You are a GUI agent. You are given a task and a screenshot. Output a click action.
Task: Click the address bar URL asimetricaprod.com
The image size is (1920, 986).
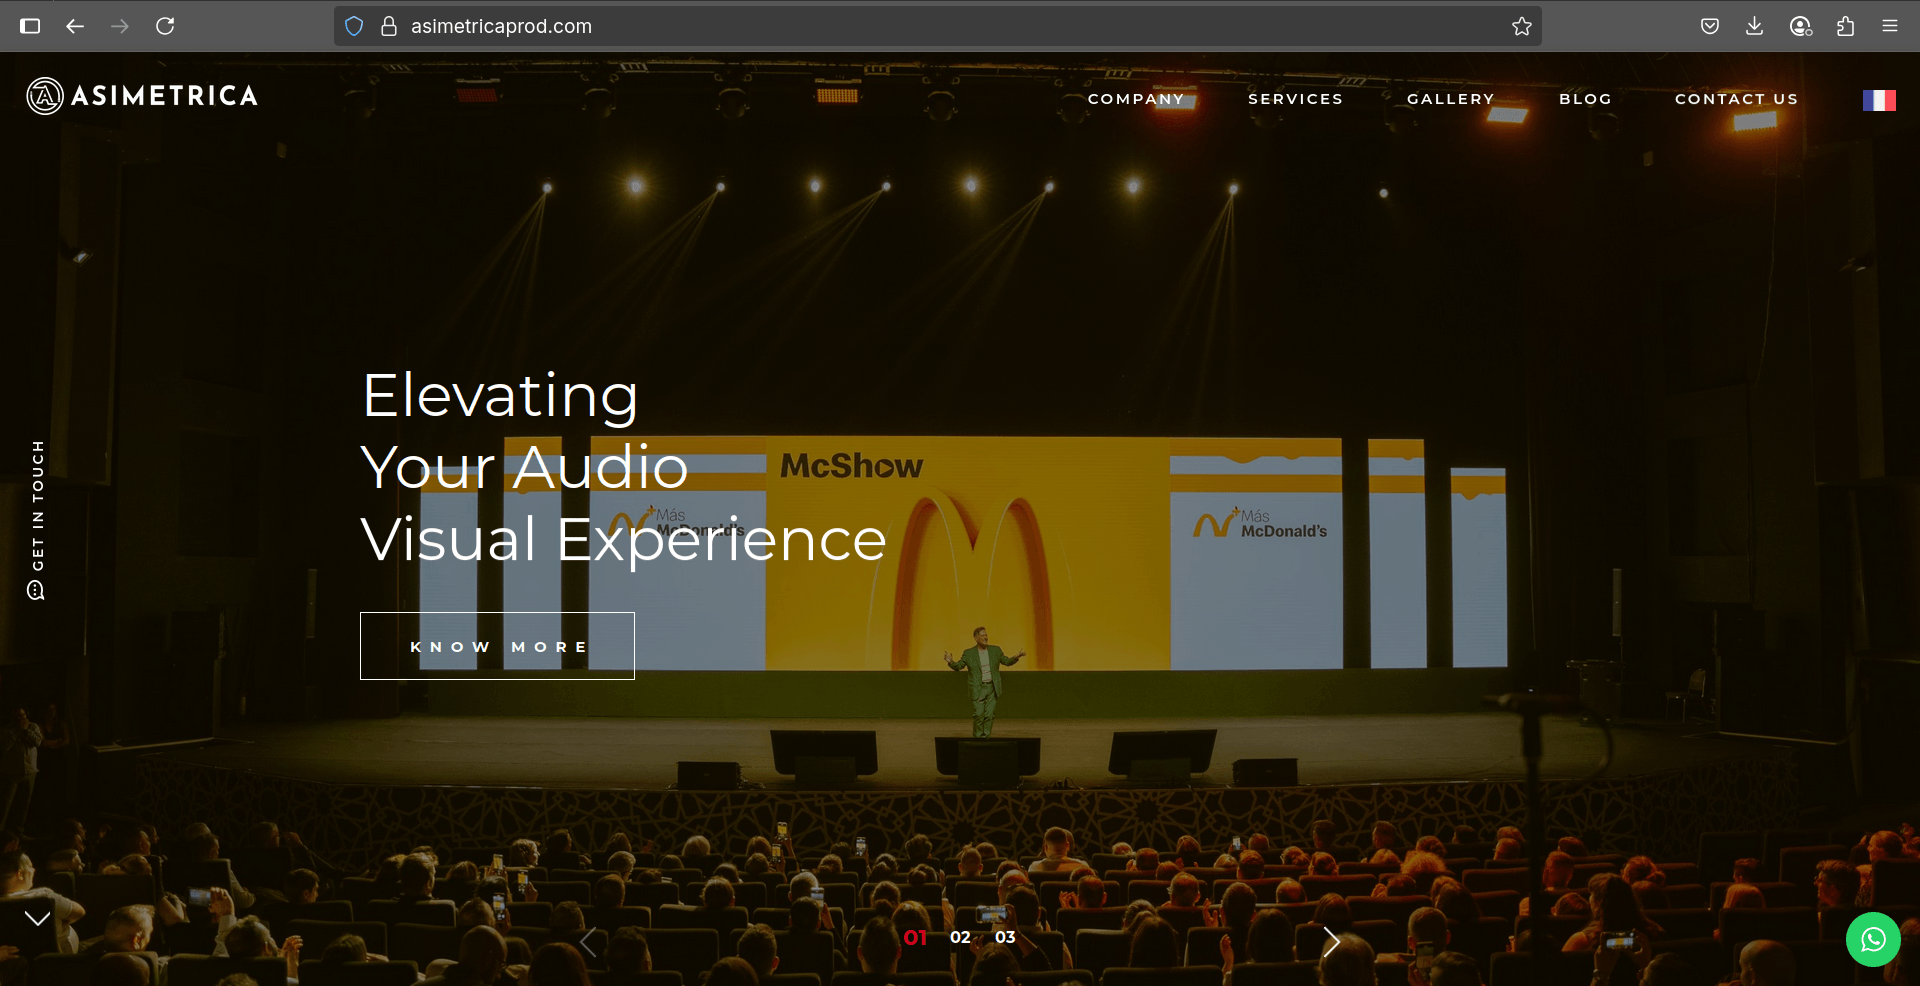pos(501,26)
